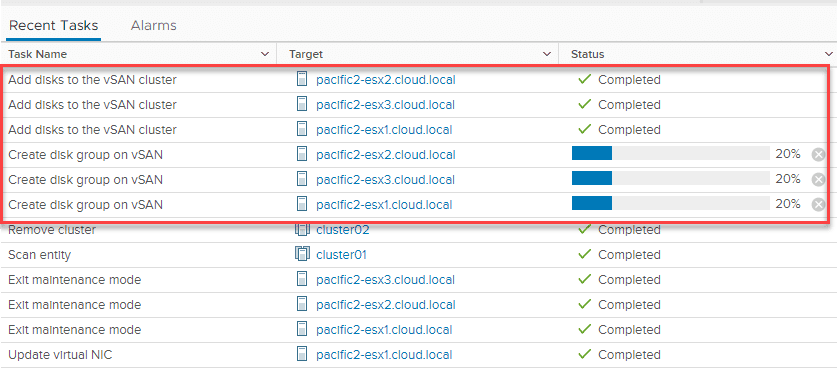
Task: Cancel Create disk group task on pacific2-esx1
Action: tap(818, 205)
